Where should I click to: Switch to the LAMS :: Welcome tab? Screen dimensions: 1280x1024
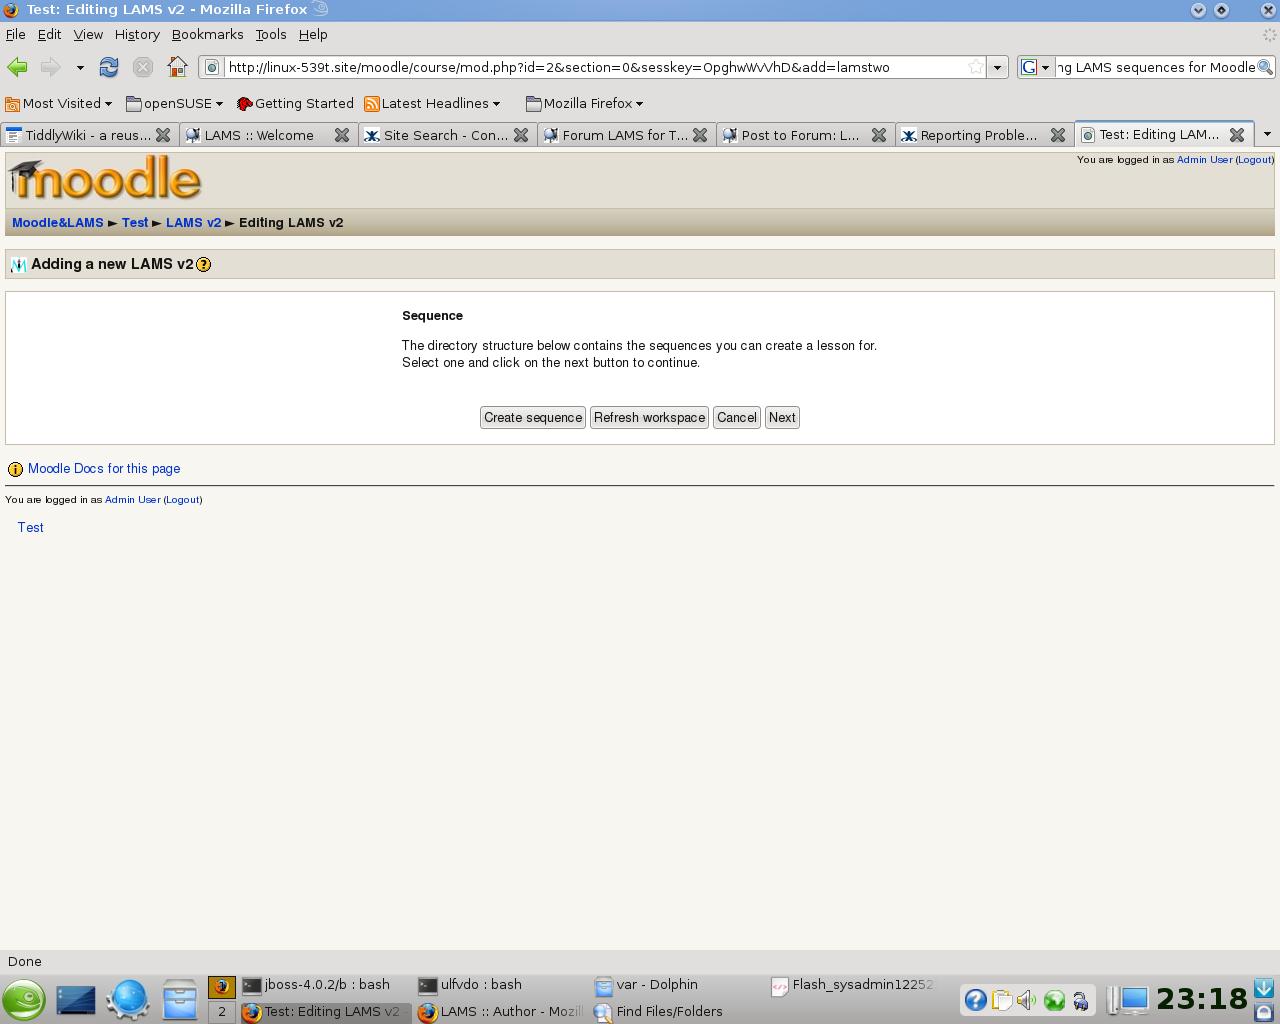tap(259, 135)
